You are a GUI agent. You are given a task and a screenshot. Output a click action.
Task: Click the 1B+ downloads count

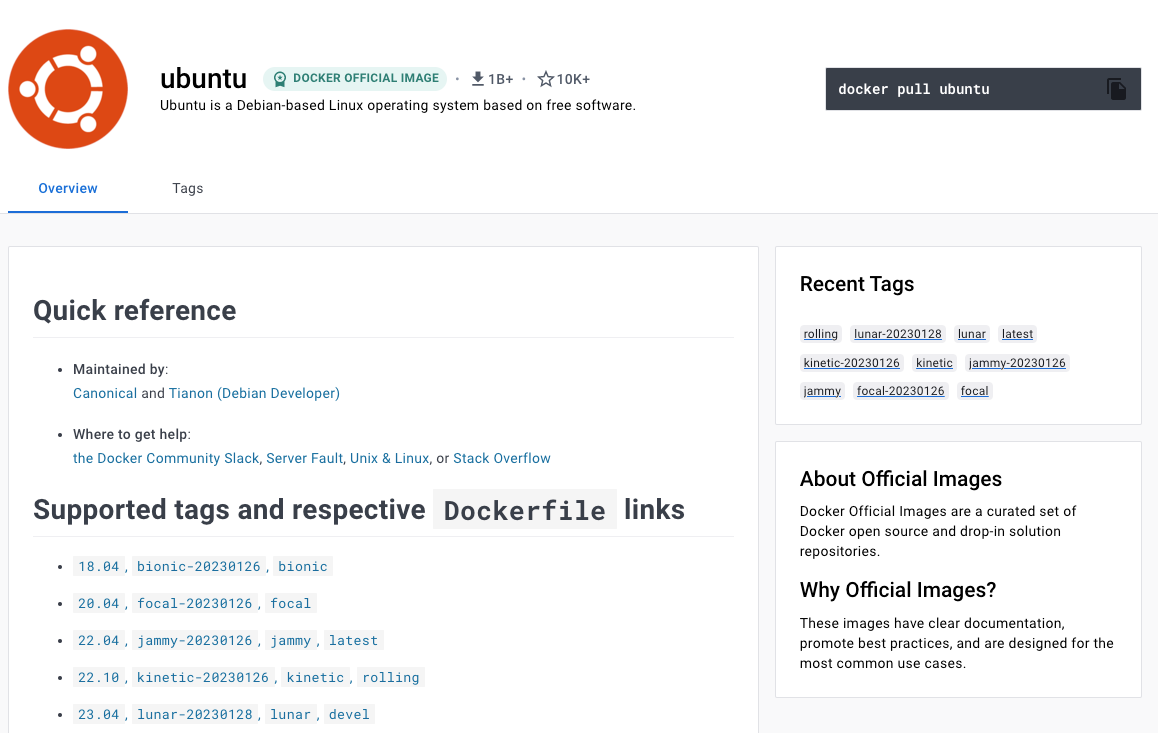[501, 79]
